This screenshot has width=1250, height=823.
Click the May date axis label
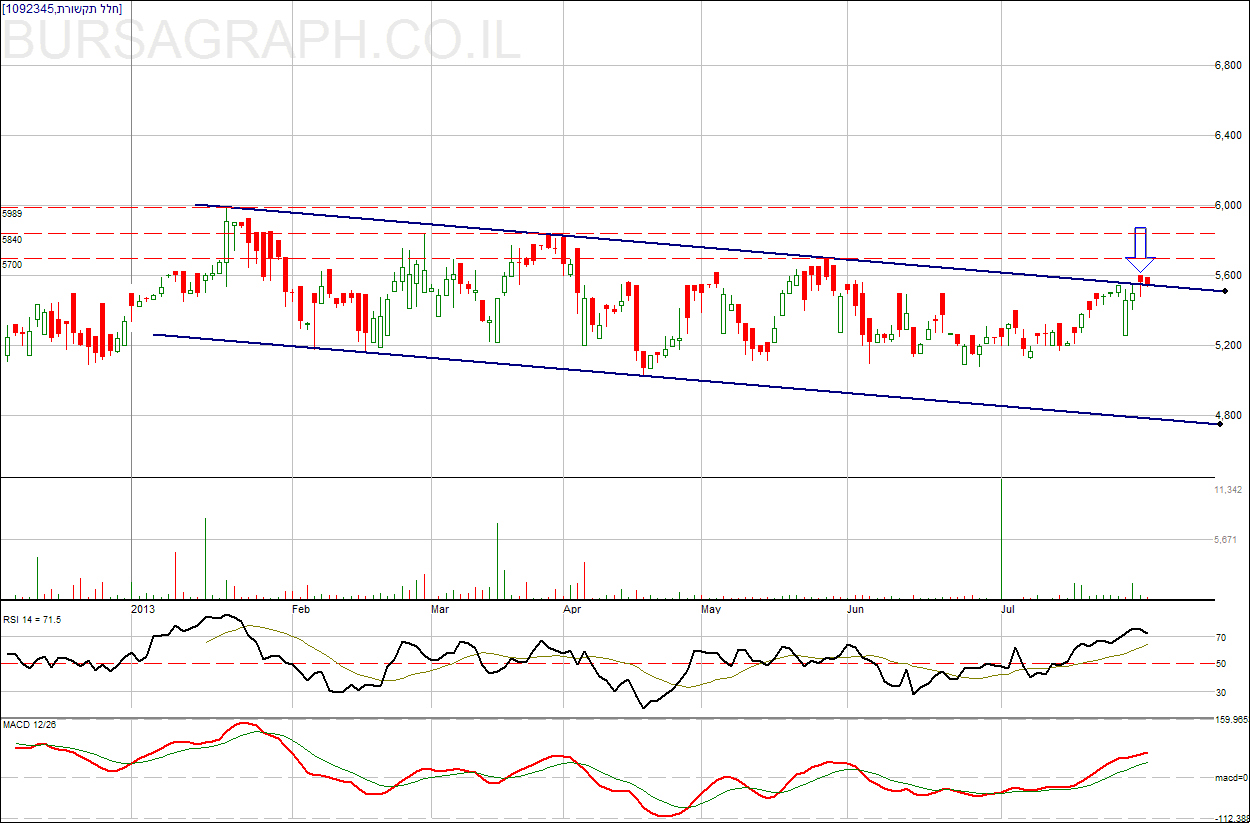[x=711, y=608]
